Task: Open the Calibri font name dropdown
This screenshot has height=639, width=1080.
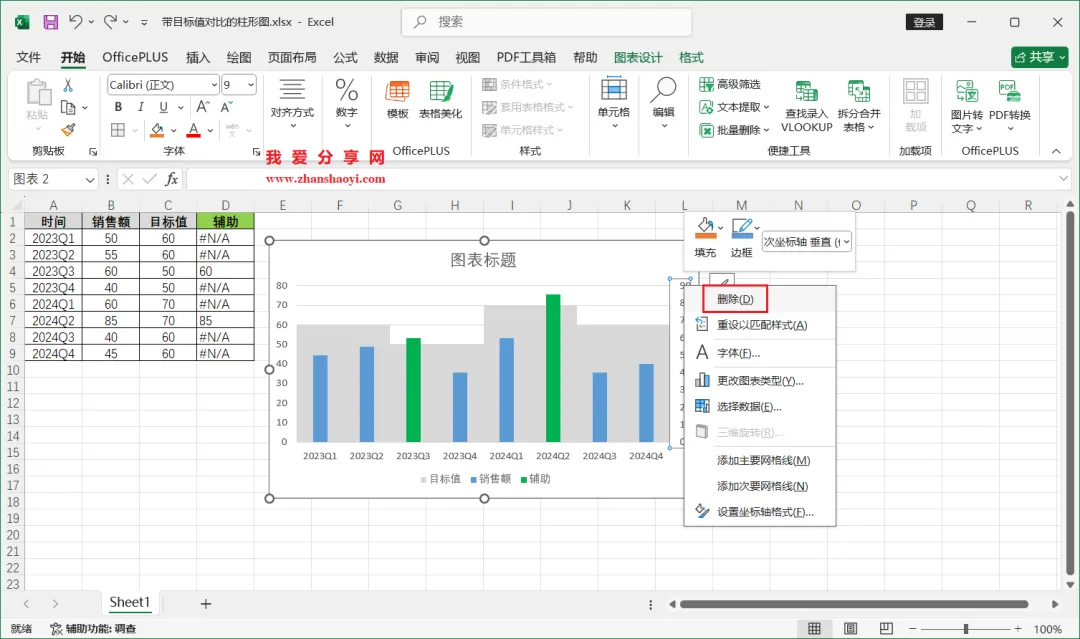Action: coord(214,85)
